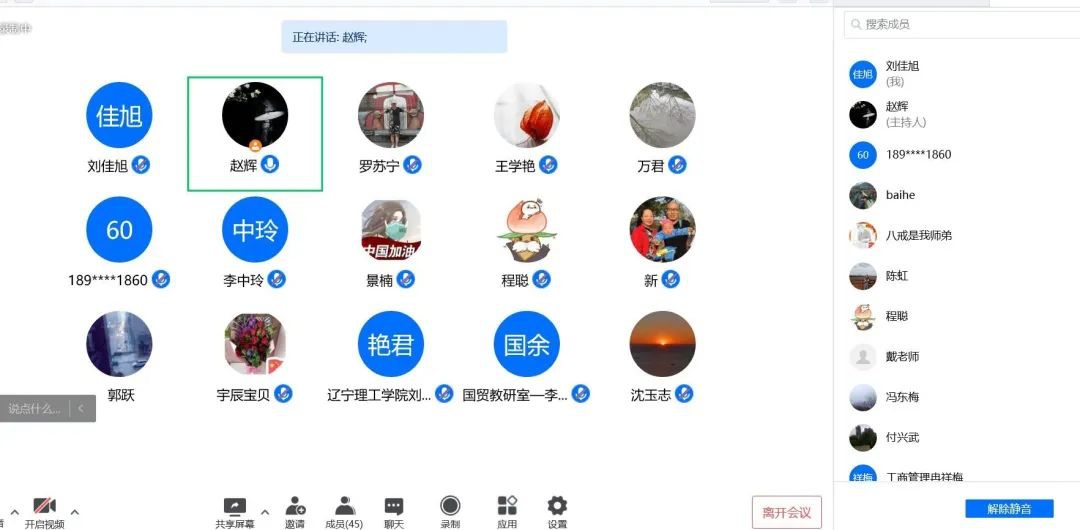The height and width of the screenshot is (530, 1080).
Task: Click the unmute button in member panel
Action: (1009, 509)
